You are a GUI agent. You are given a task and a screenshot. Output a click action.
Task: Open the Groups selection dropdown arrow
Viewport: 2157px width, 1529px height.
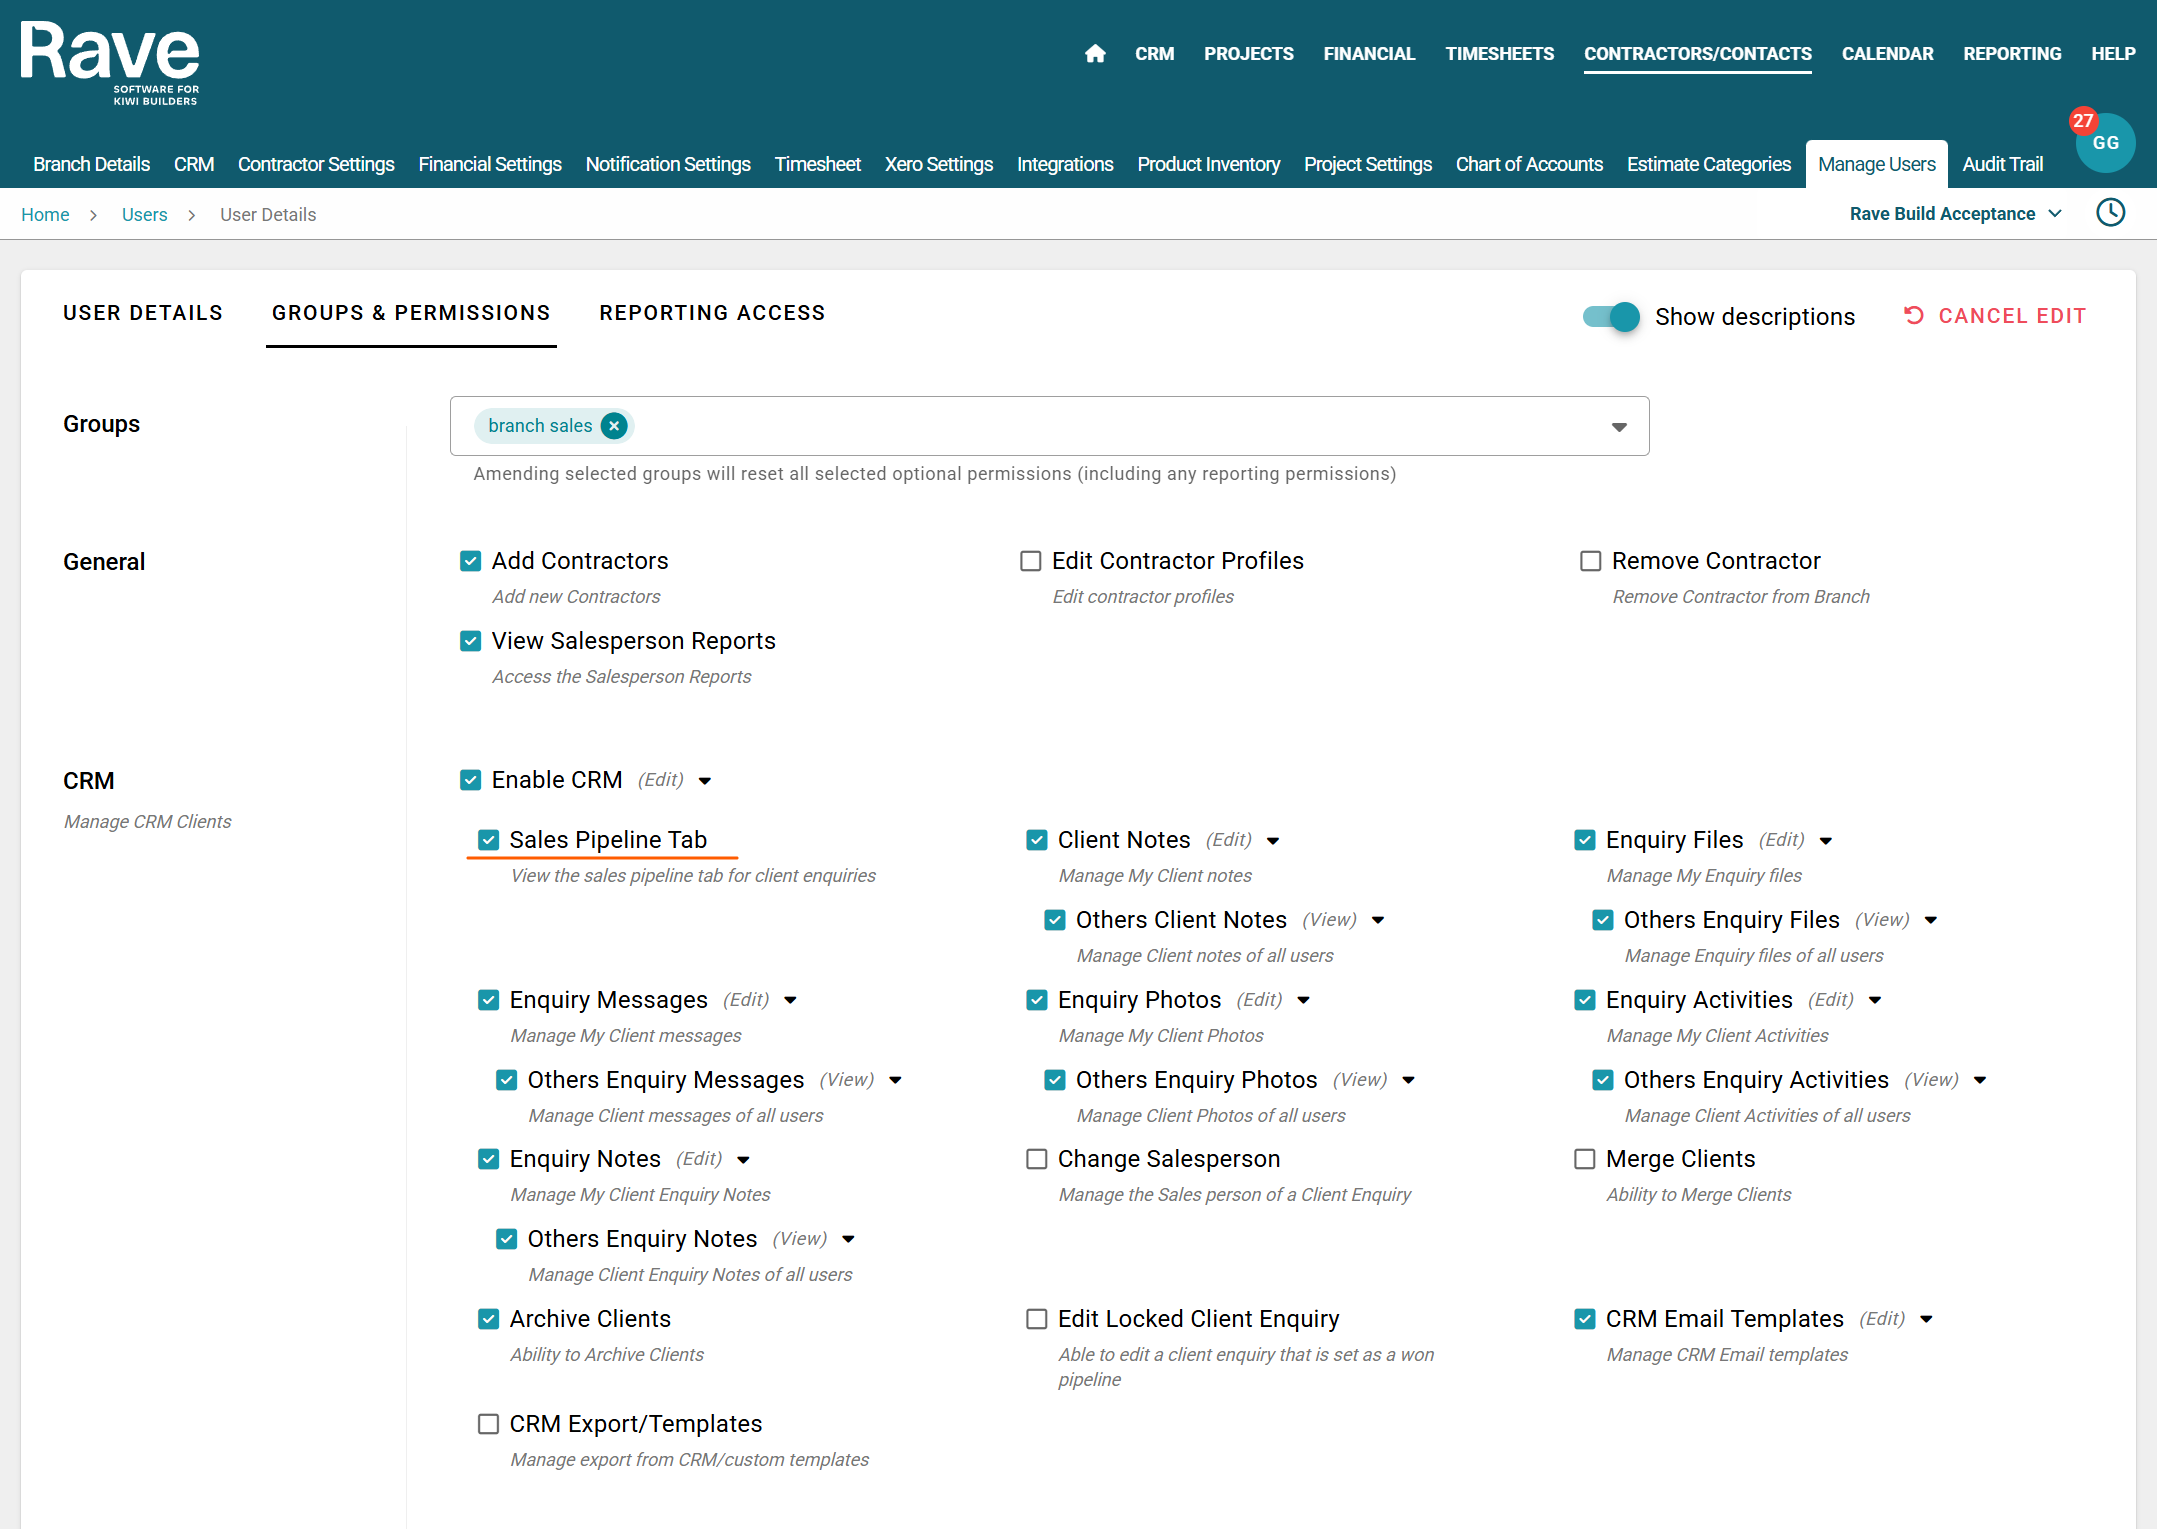(x=1619, y=427)
